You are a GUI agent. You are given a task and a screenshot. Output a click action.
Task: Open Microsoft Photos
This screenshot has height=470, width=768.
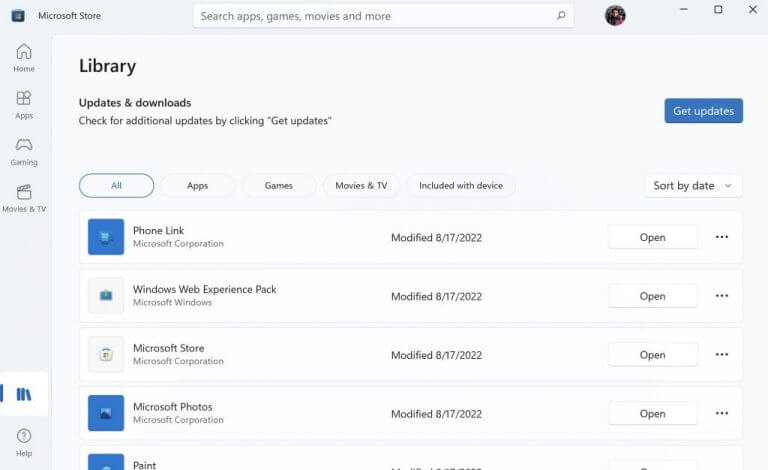652,414
